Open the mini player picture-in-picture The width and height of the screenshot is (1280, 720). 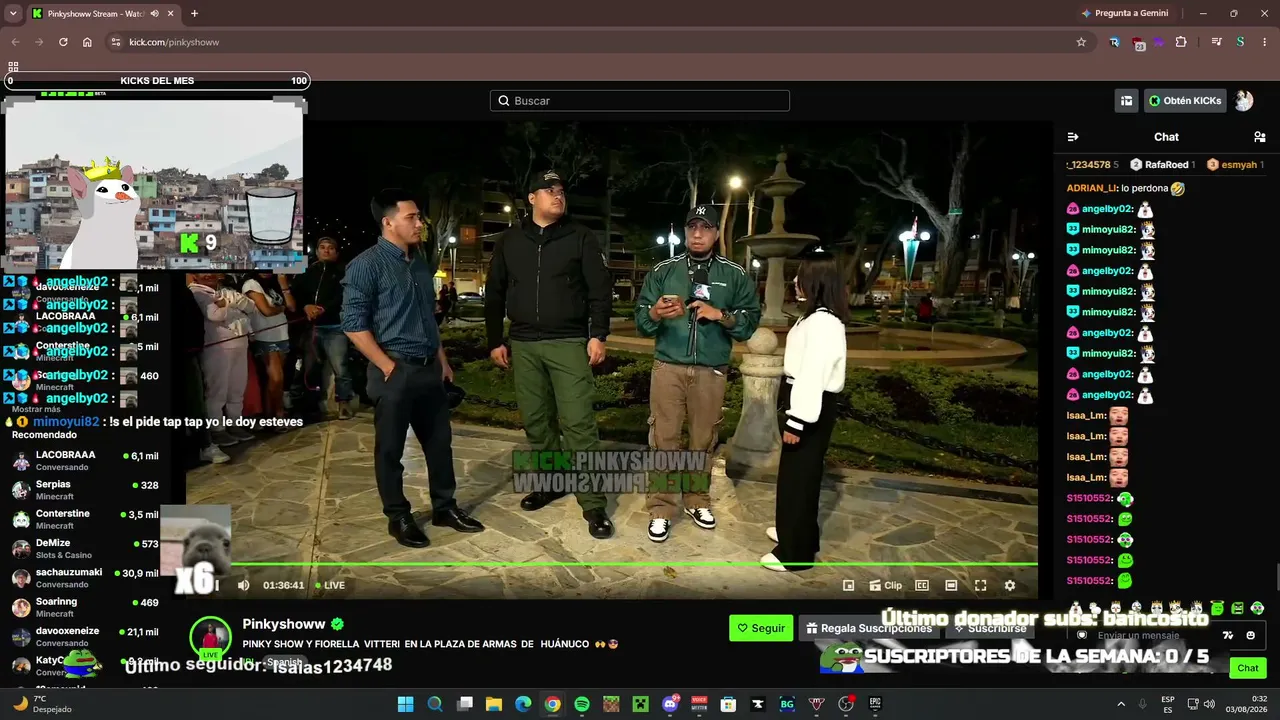coord(848,585)
